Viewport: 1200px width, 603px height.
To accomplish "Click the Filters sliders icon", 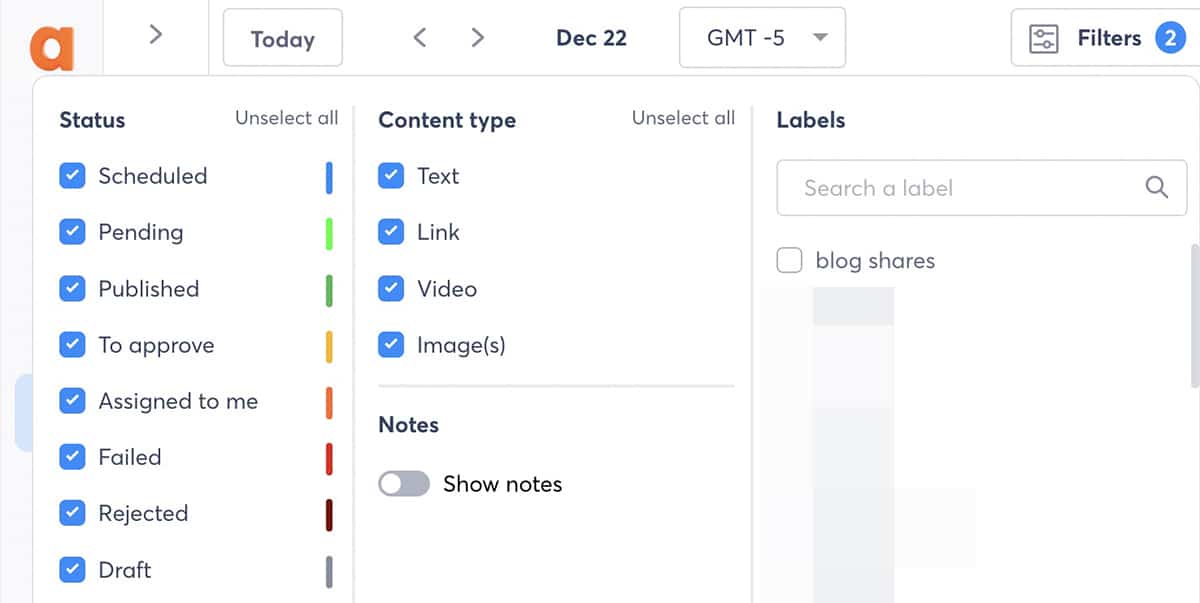I will pyautogui.click(x=1043, y=39).
